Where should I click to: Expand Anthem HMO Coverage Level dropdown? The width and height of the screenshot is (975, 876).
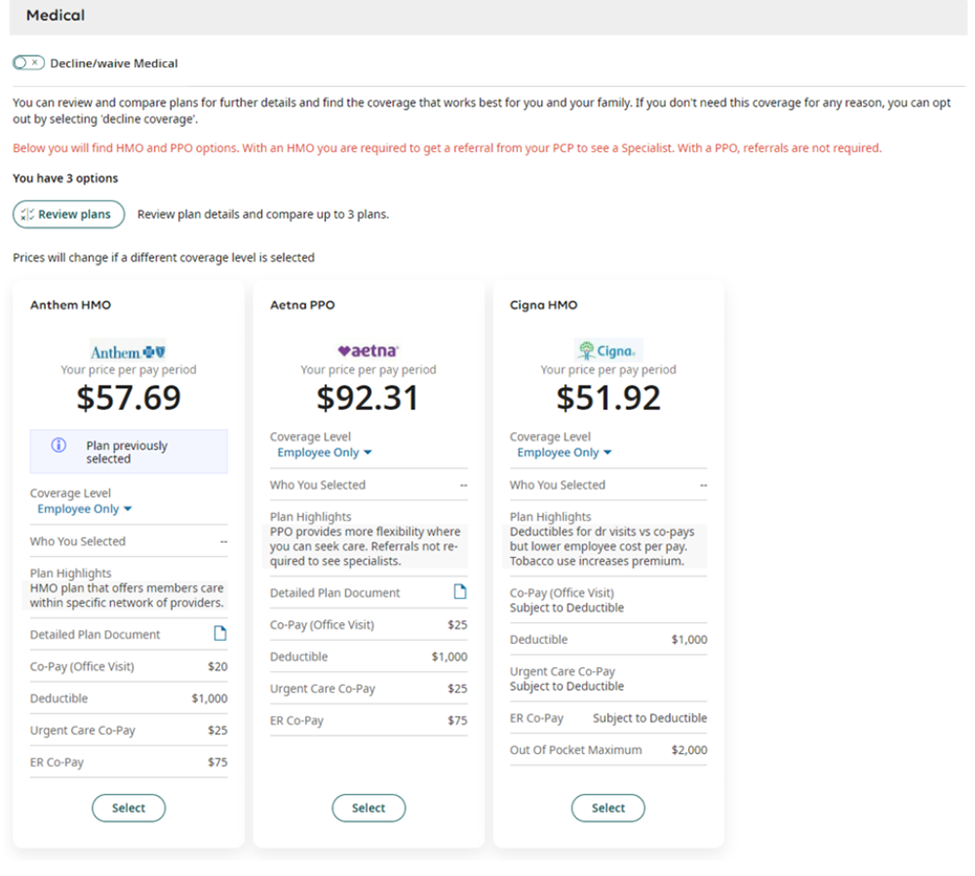click(83, 509)
